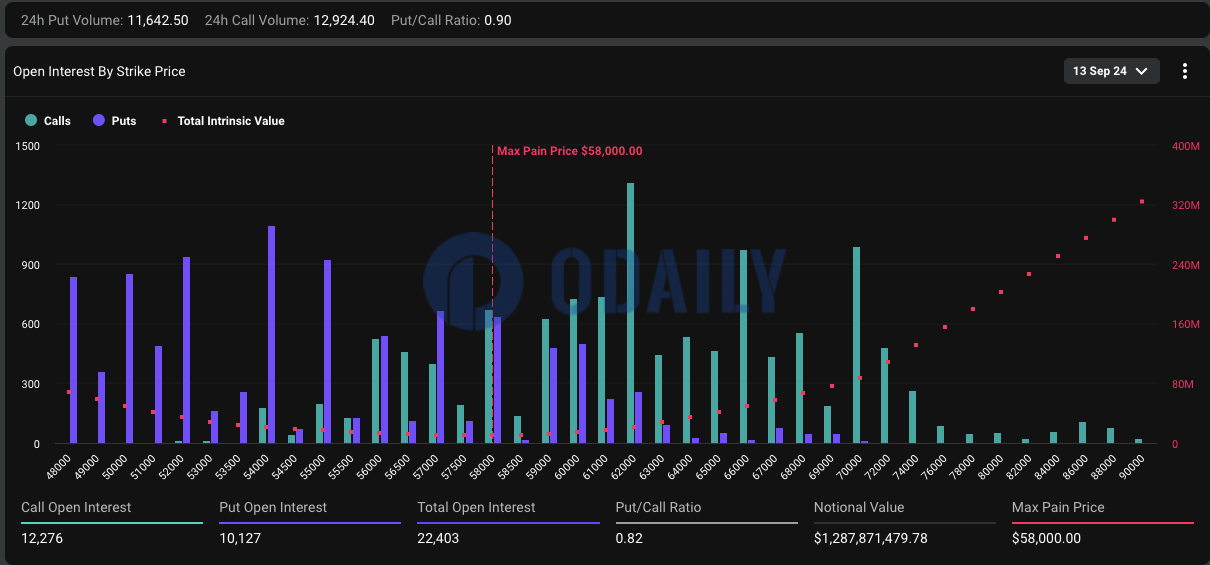Click the call bar at strike 74000
Image resolution: width=1210 pixels, height=565 pixels.
coord(912,417)
